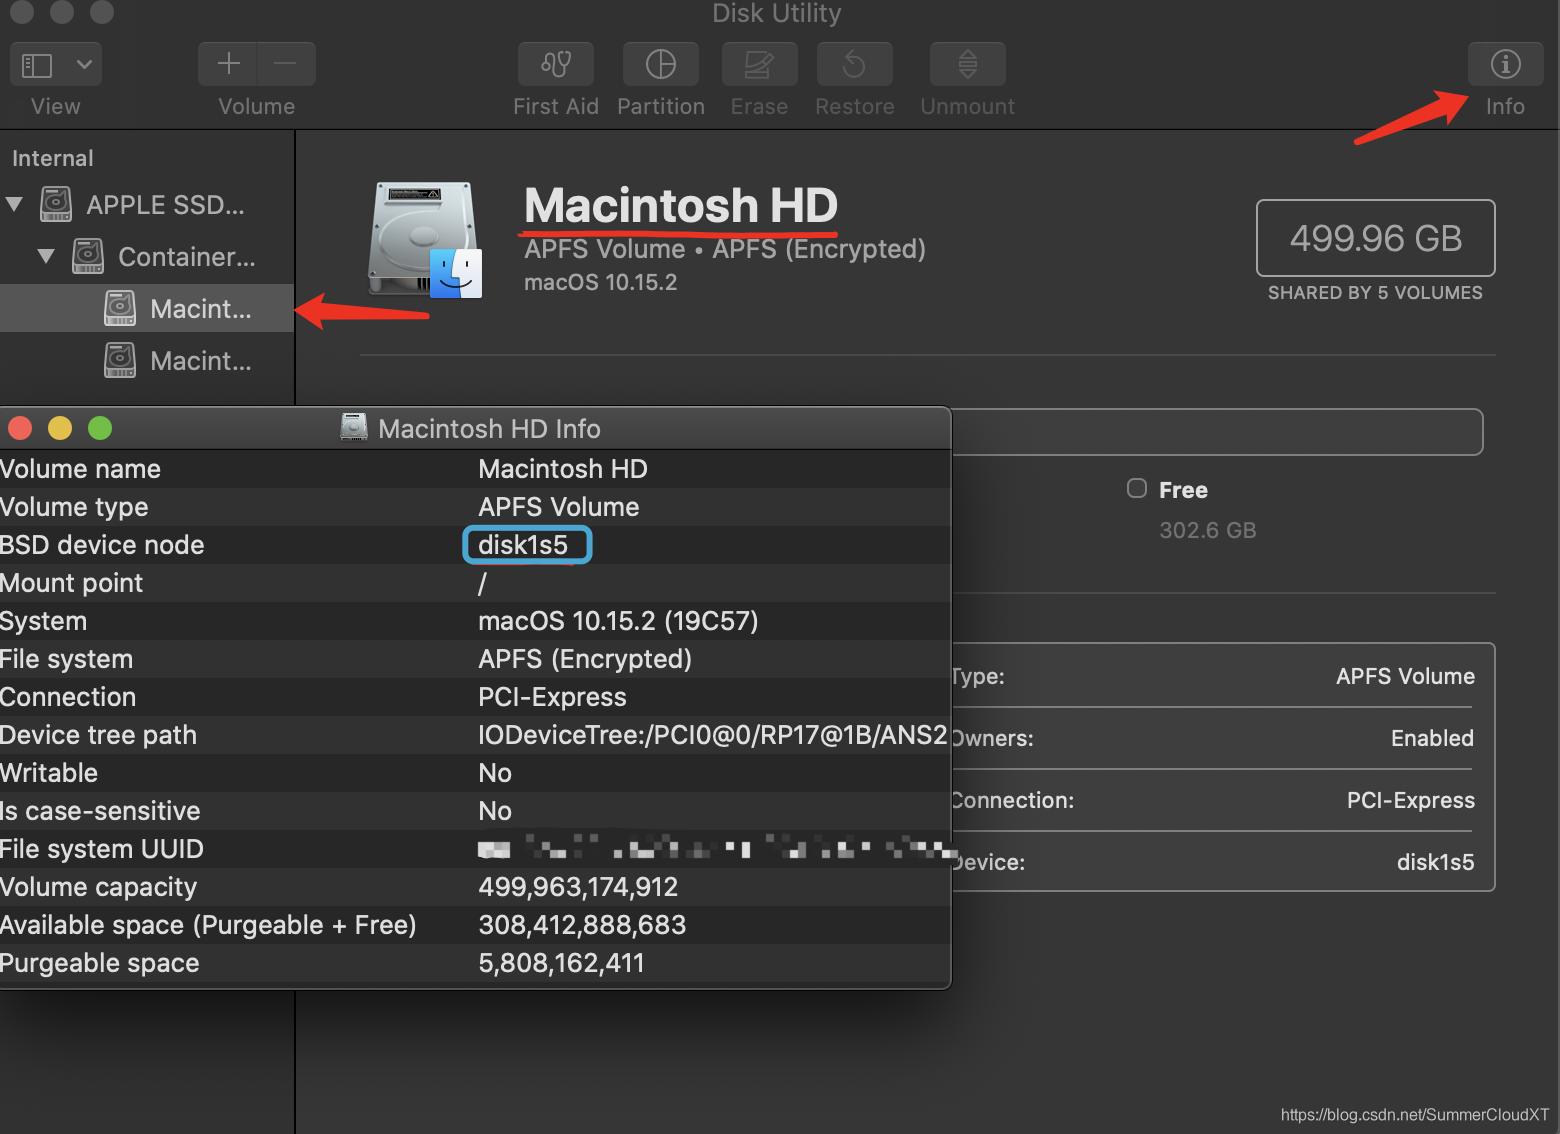Click the Restore toolbar icon
1560x1134 pixels.
click(x=854, y=64)
